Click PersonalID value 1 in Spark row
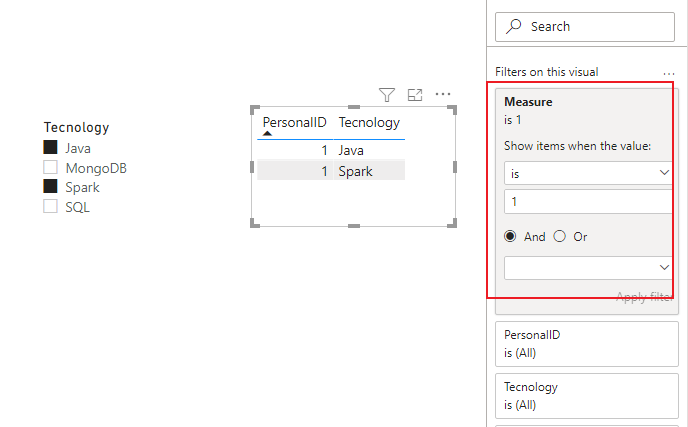 coord(324,171)
